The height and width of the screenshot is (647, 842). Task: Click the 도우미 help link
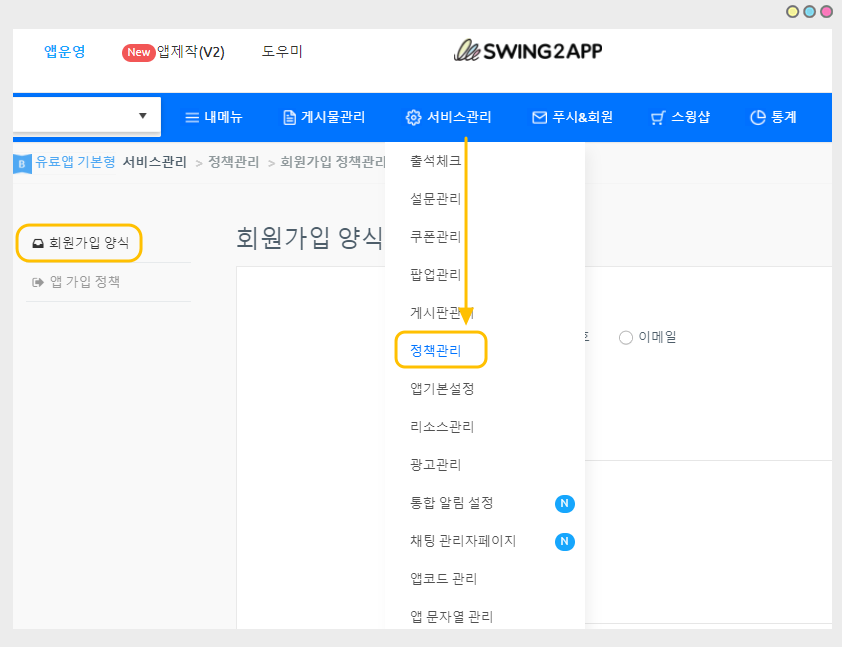(x=282, y=52)
